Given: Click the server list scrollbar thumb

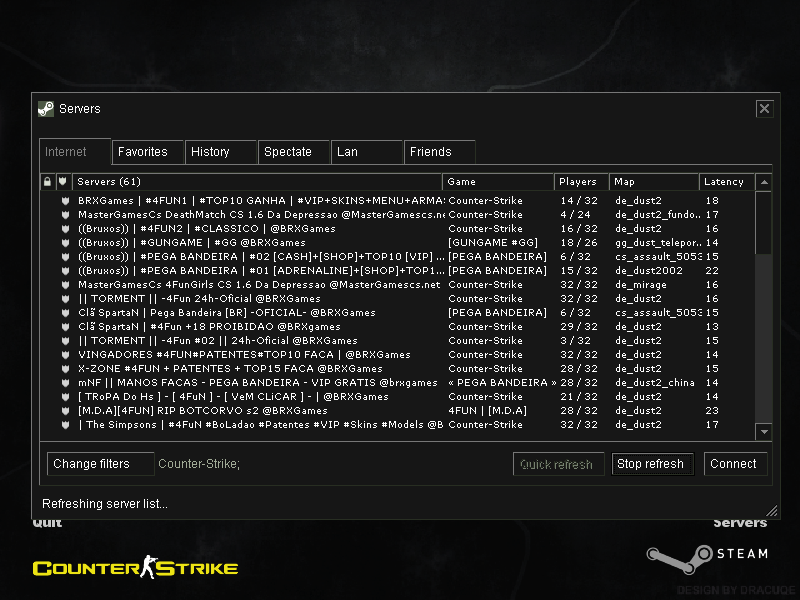Looking at the screenshot, I should pyautogui.click(x=764, y=222).
